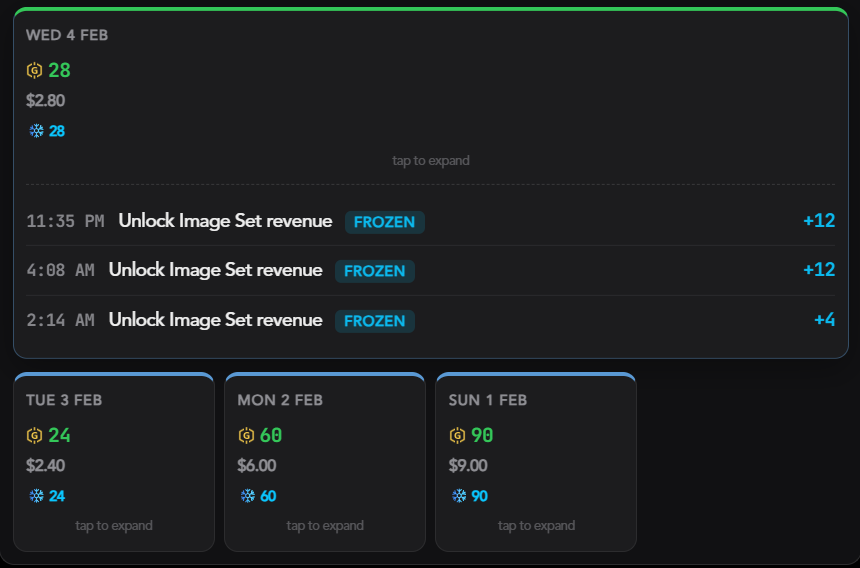The width and height of the screenshot is (860, 568).
Task: Open the 4:08 AM Unlock Image Set revenue entry
Action: [x=215, y=270]
